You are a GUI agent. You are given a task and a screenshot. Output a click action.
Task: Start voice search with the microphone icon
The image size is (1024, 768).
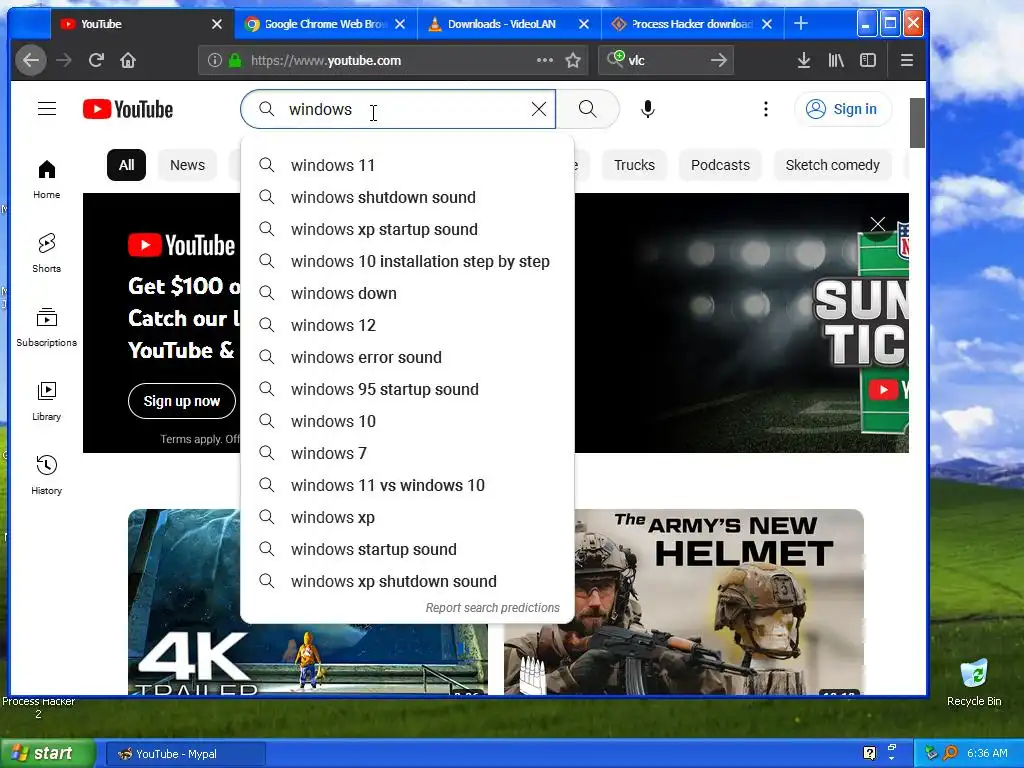pos(647,109)
